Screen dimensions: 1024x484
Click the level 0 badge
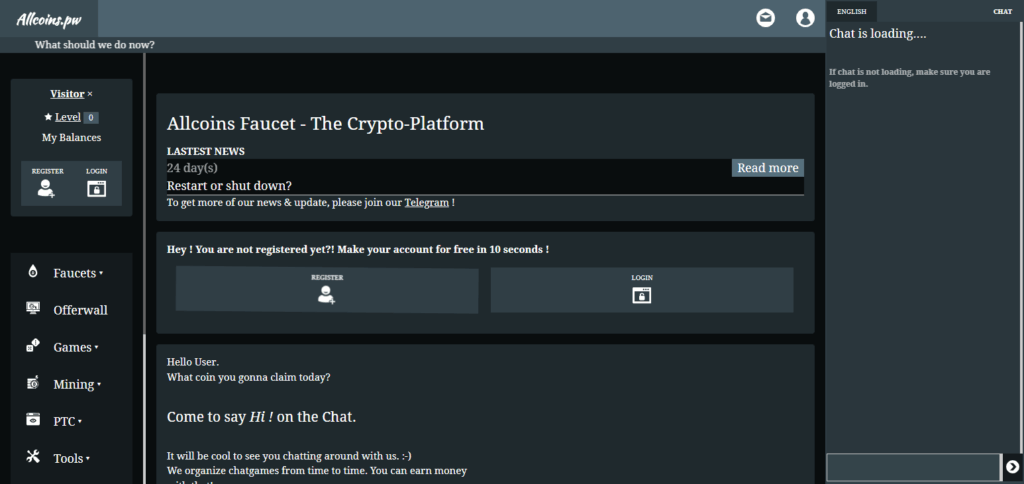point(91,118)
